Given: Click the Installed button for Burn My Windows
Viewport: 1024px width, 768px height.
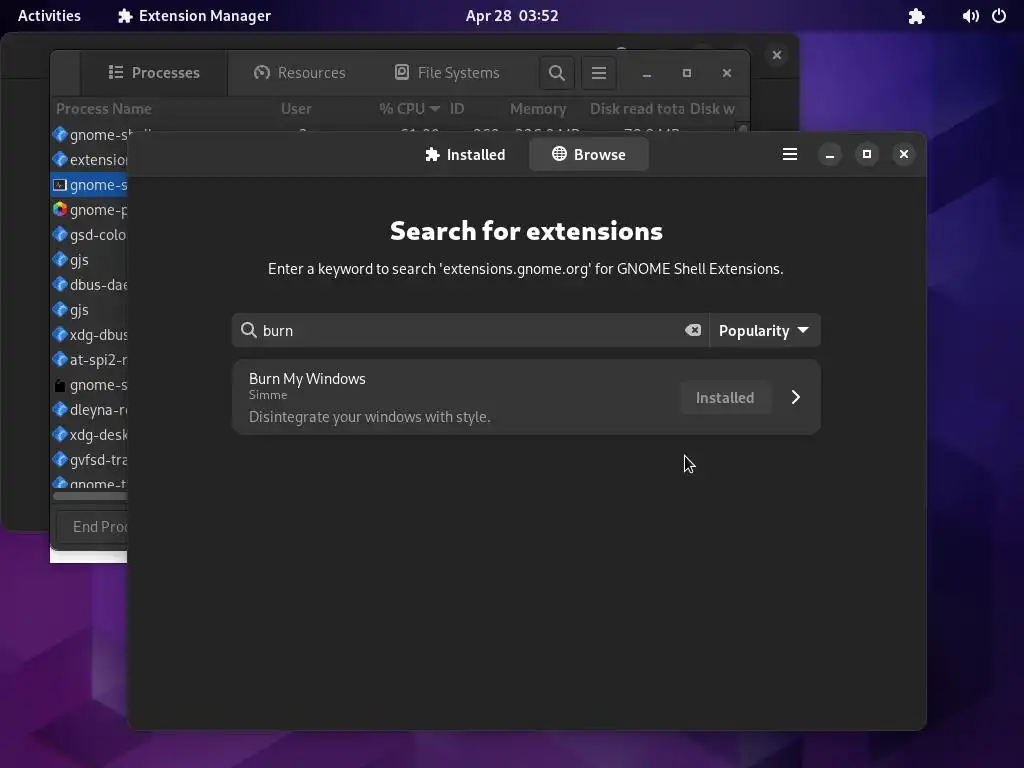Looking at the screenshot, I should coord(725,398).
